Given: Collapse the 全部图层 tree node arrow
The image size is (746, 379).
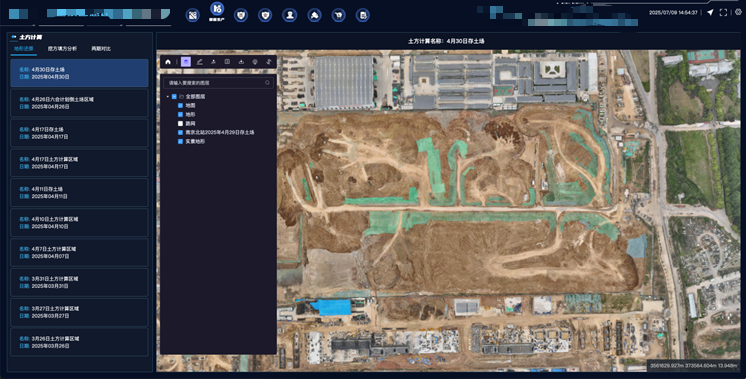Looking at the screenshot, I should [x=168, y=97].
